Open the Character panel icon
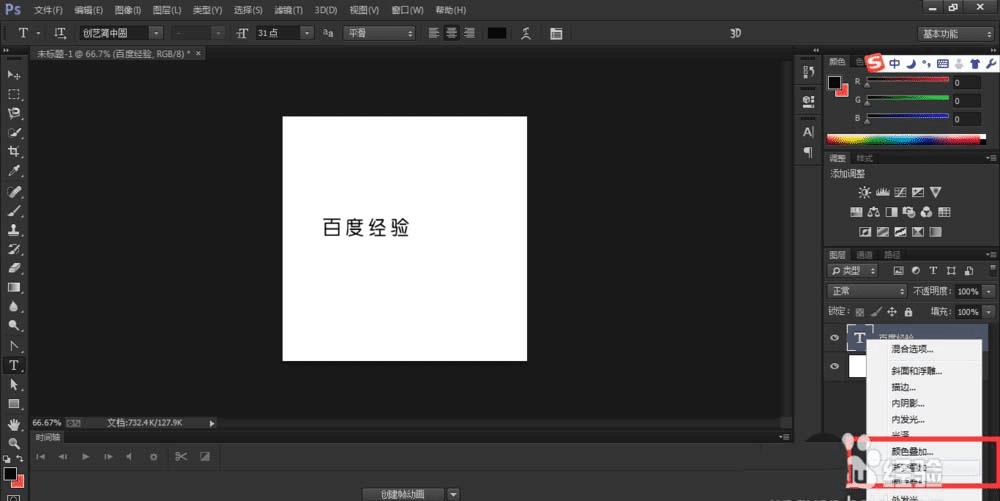Screen dimensions: 1000x501 (x=808, y=132)
